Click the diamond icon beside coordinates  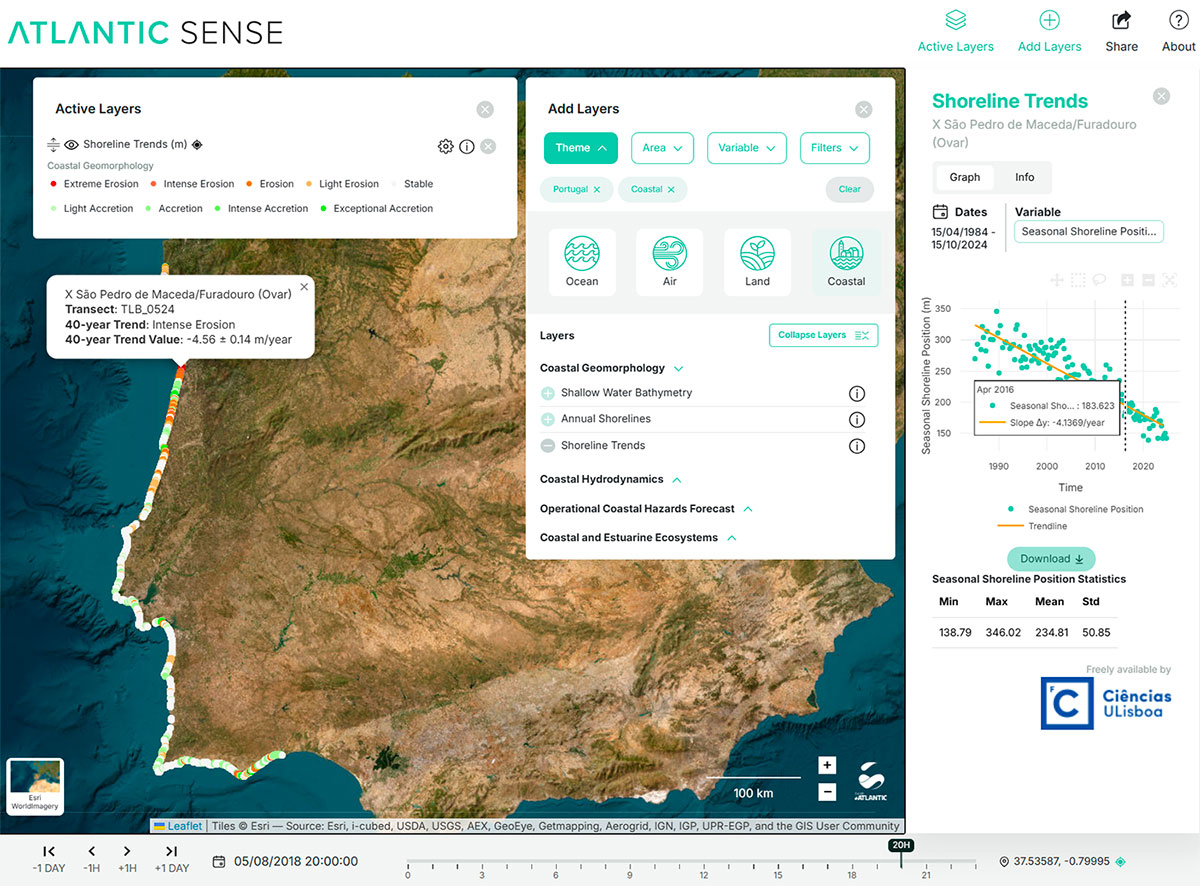[1120, 861]
